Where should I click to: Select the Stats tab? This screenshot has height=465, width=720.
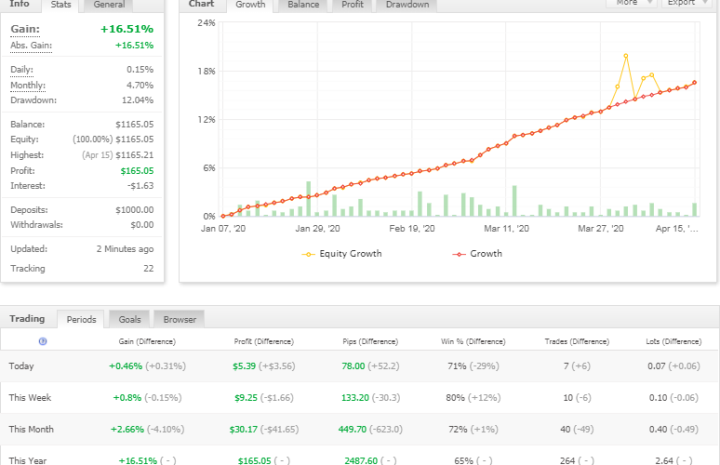61,4
